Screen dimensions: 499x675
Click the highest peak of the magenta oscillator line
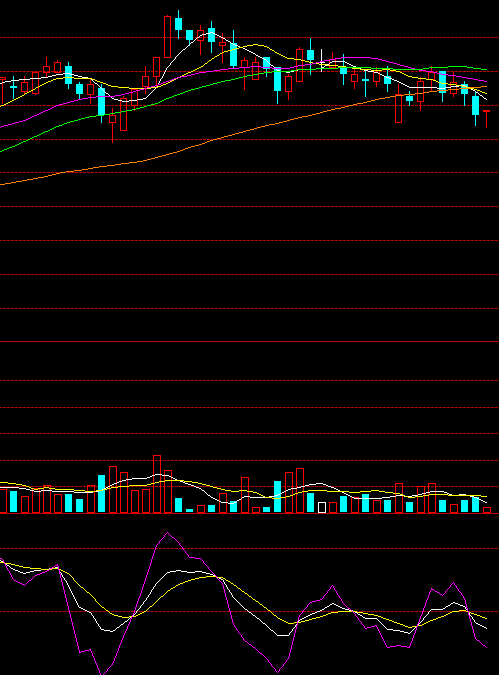167,533
